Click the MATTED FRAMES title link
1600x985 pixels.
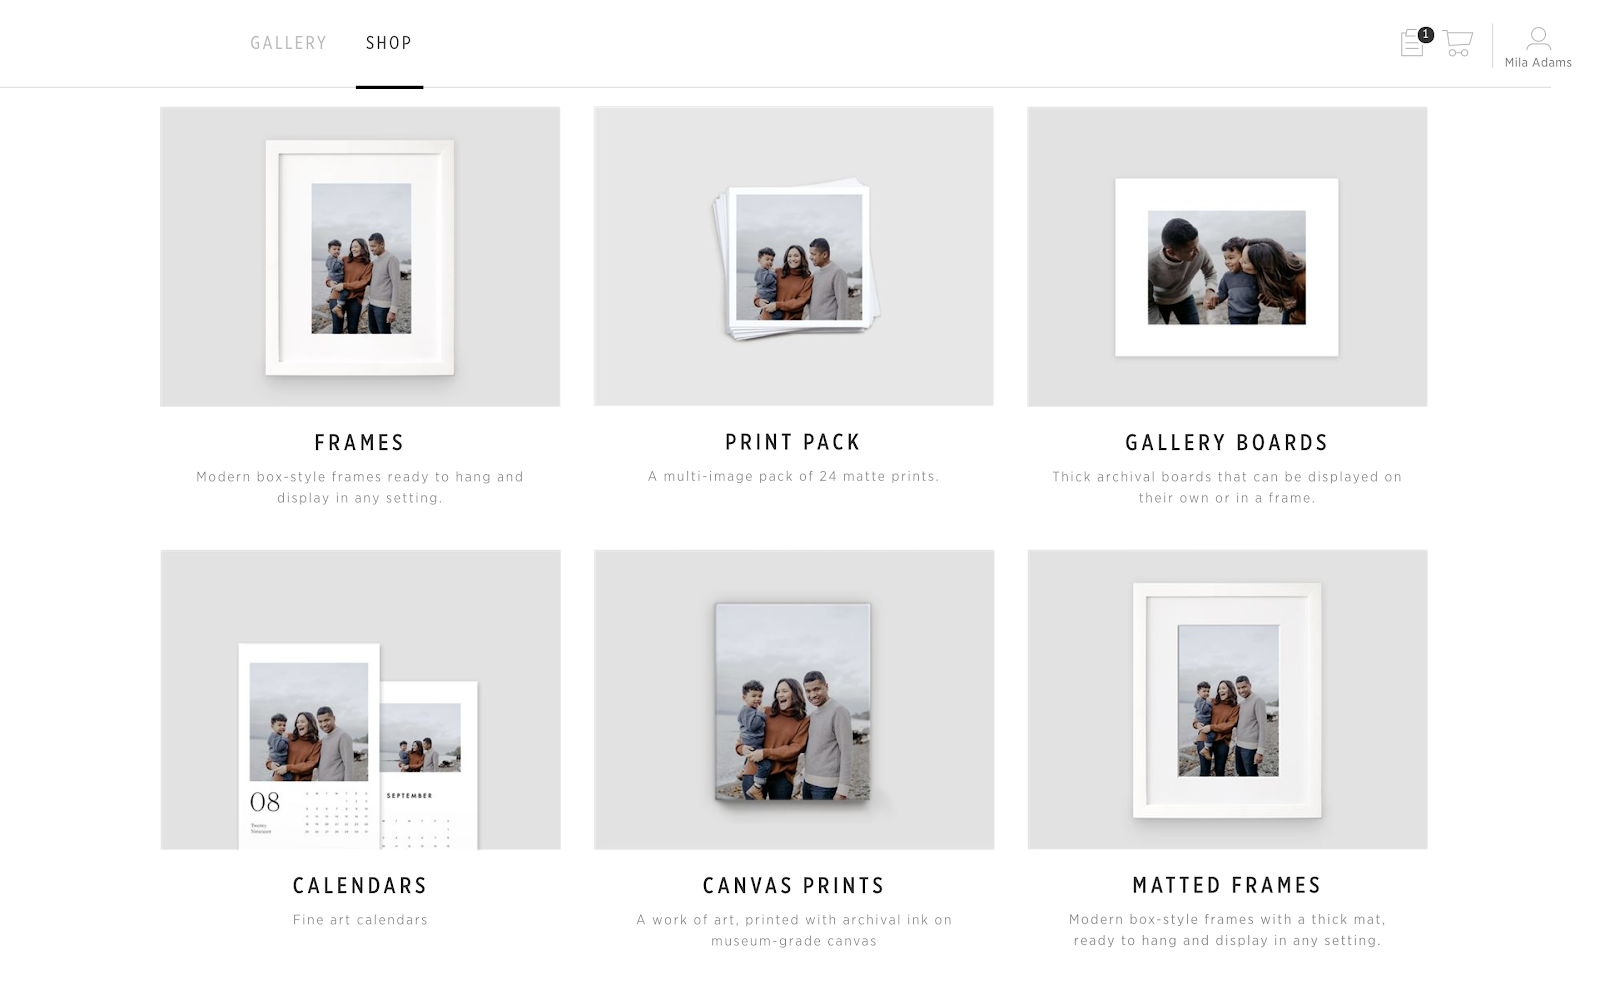pos(1227,885)
